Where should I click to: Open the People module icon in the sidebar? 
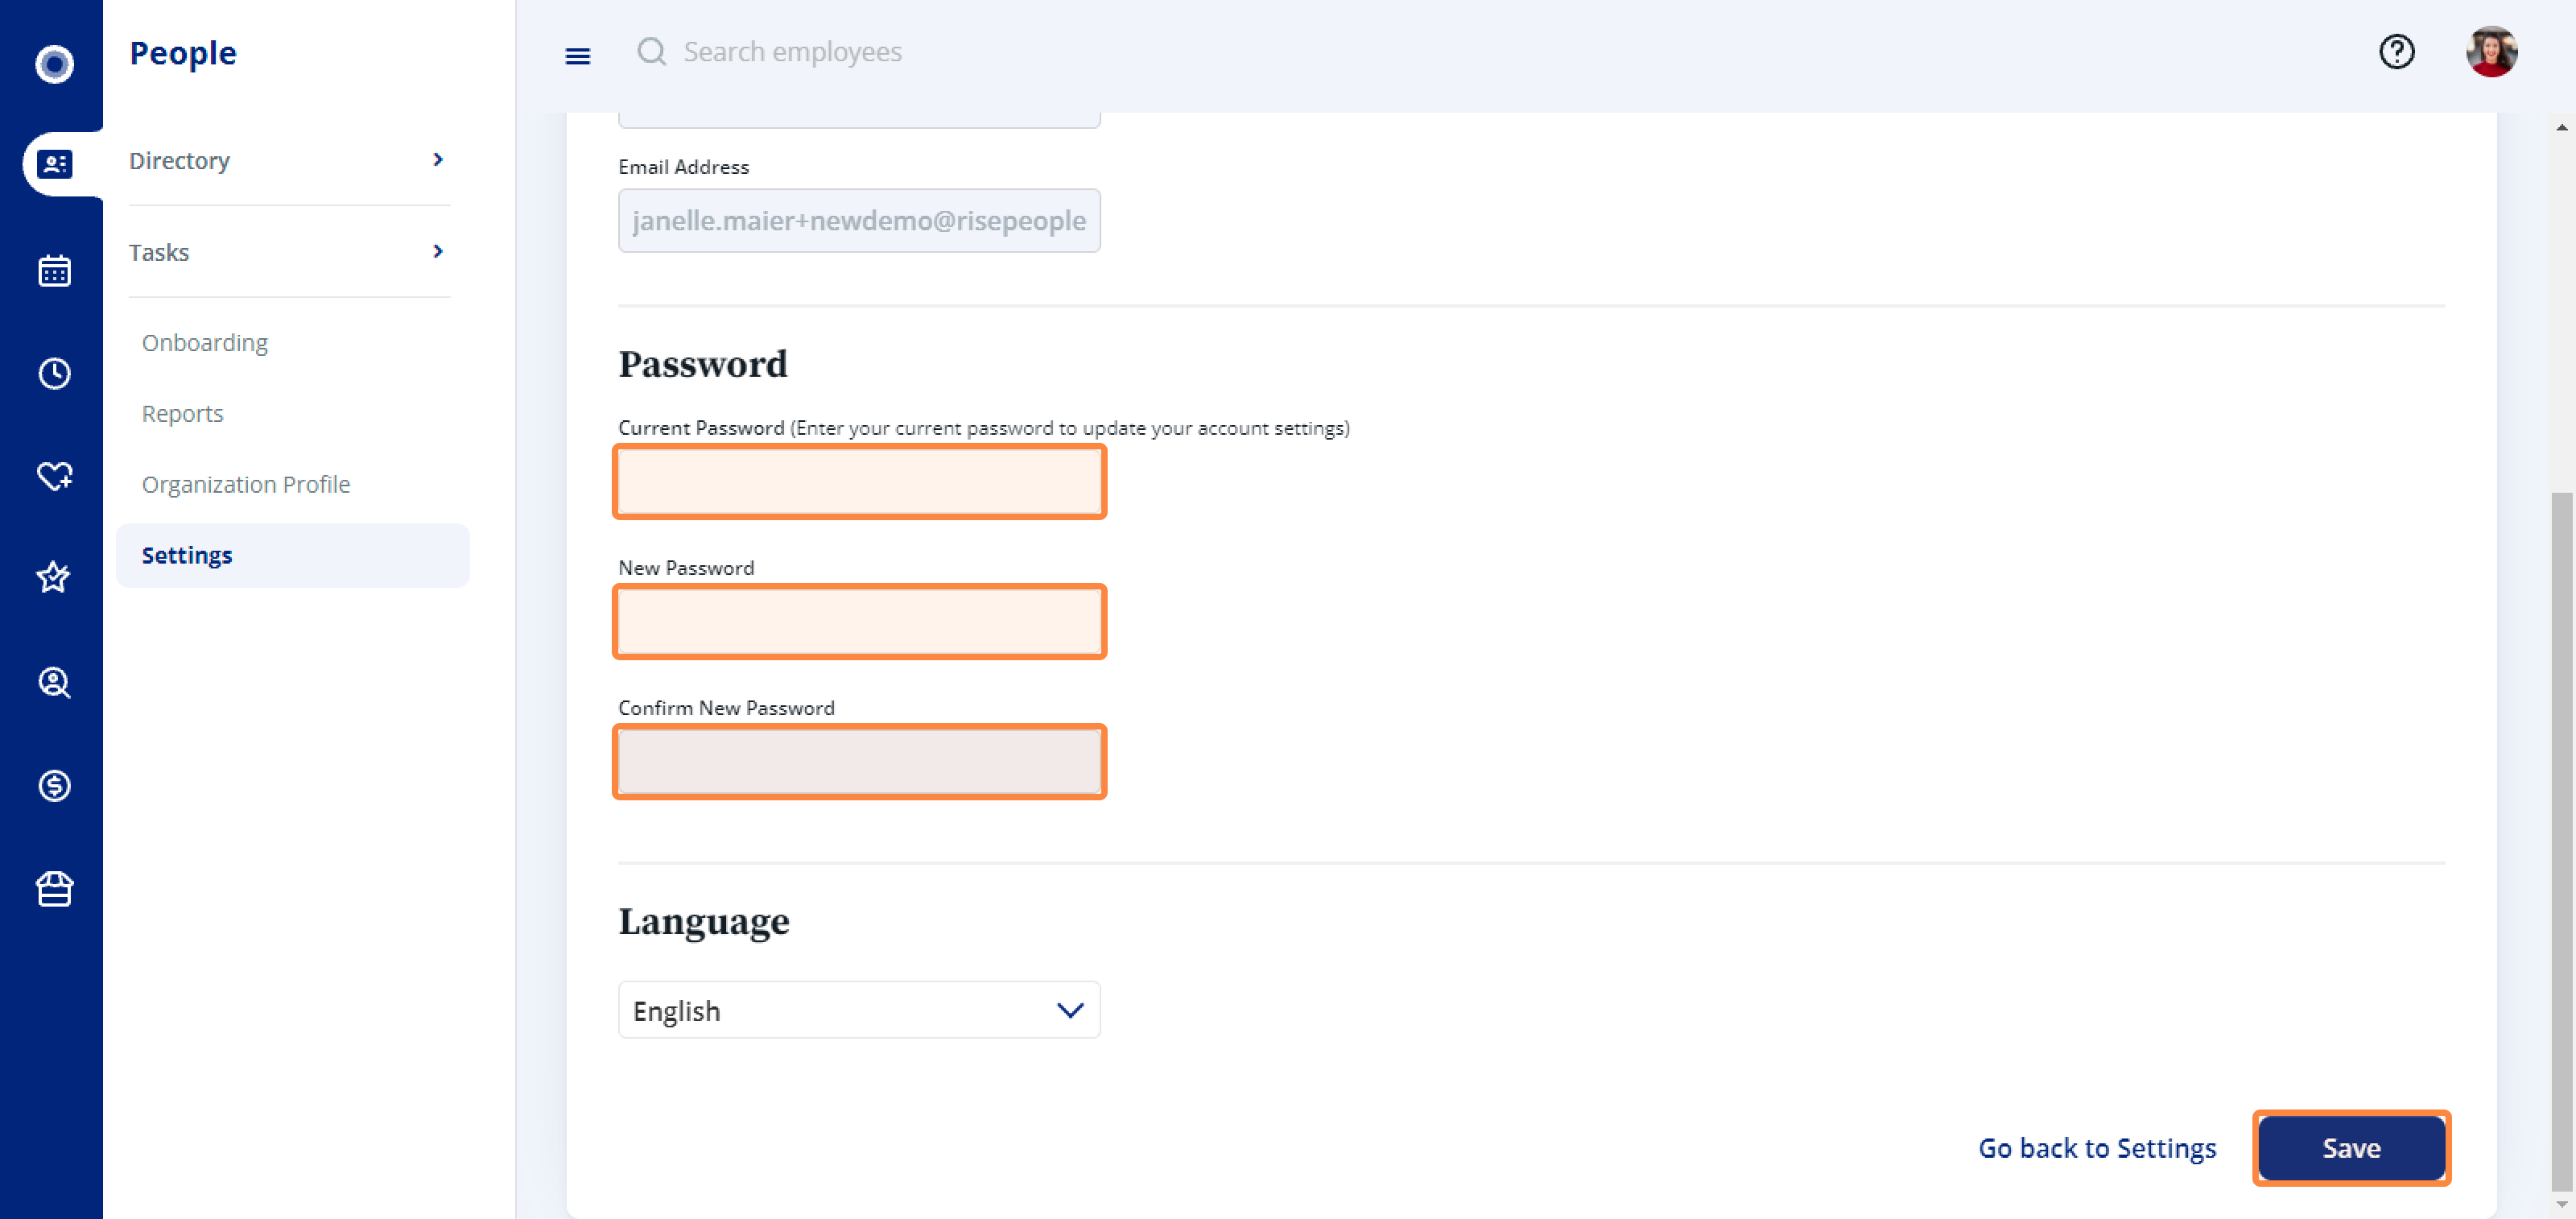click(54, 164)
